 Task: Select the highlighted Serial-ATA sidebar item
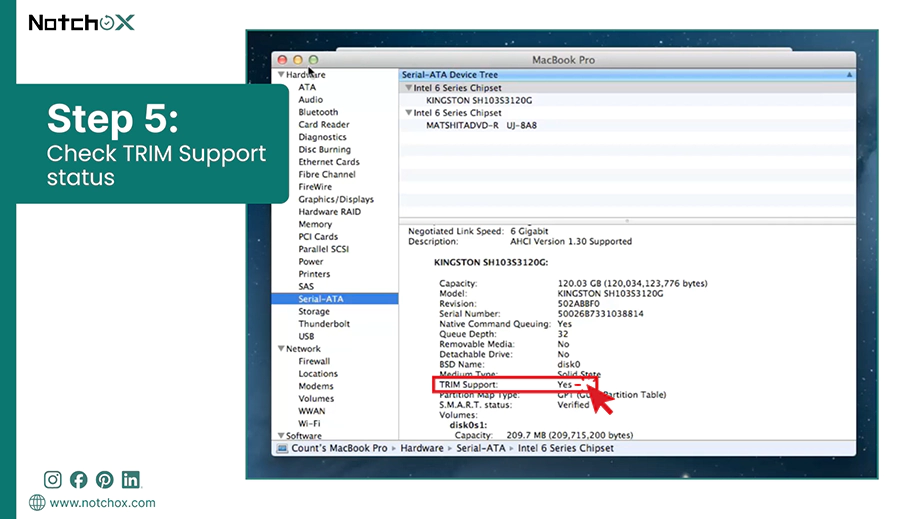click(x=335, y=299)
